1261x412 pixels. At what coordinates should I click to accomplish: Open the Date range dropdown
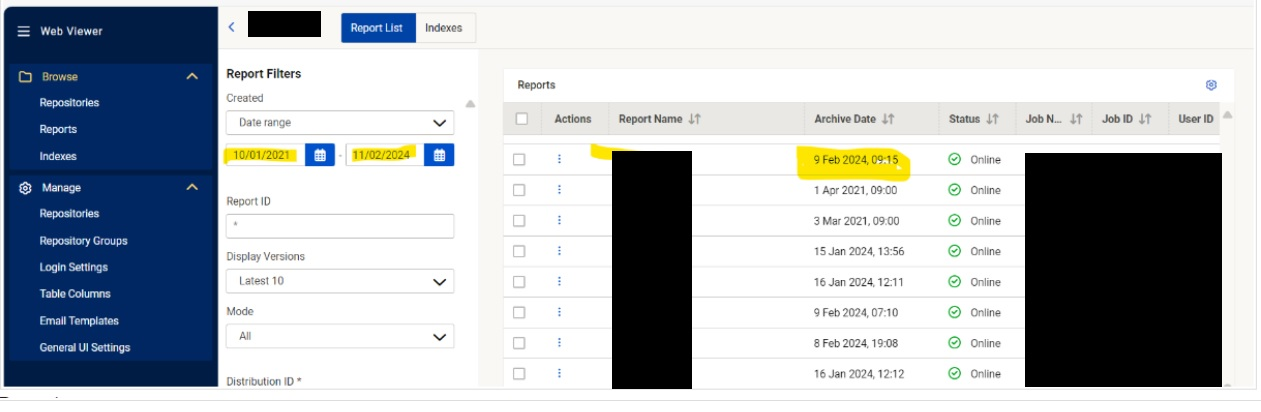[340, 123]
